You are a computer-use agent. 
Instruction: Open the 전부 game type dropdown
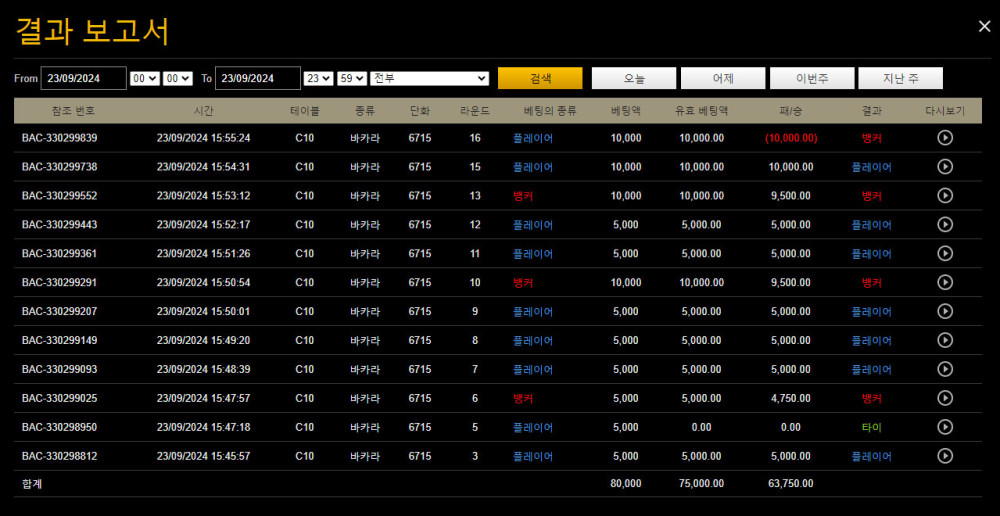pyautogui.click(x=429, y=79)
